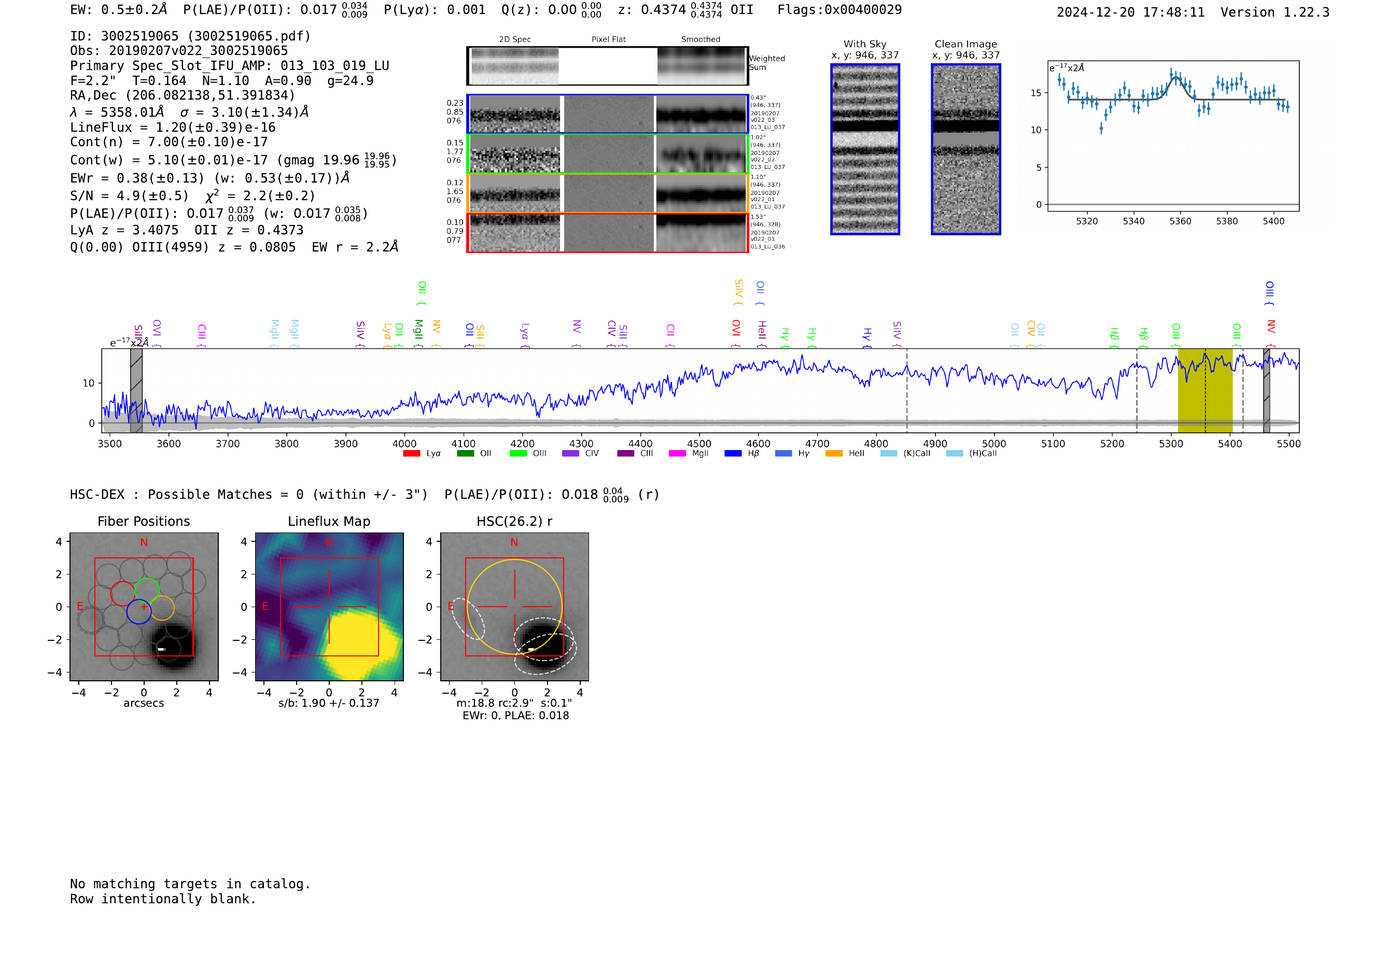The width and height of the screenshot is (1400, 953).
Task: Click the "P(Lyα): 0.001" header text
Action: (434, 10)
